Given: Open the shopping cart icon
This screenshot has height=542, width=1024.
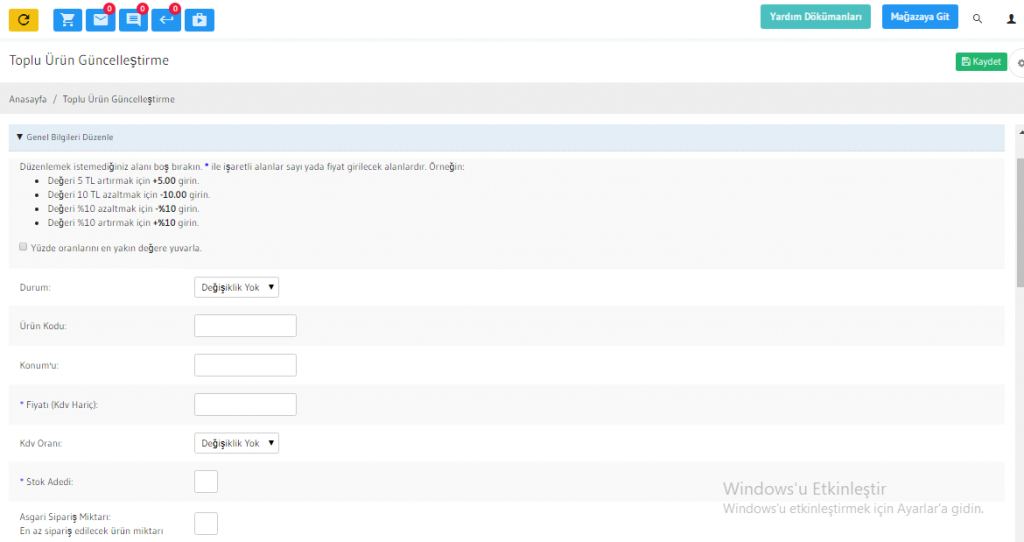Looking at the screenshot, I should coord(67,19).
